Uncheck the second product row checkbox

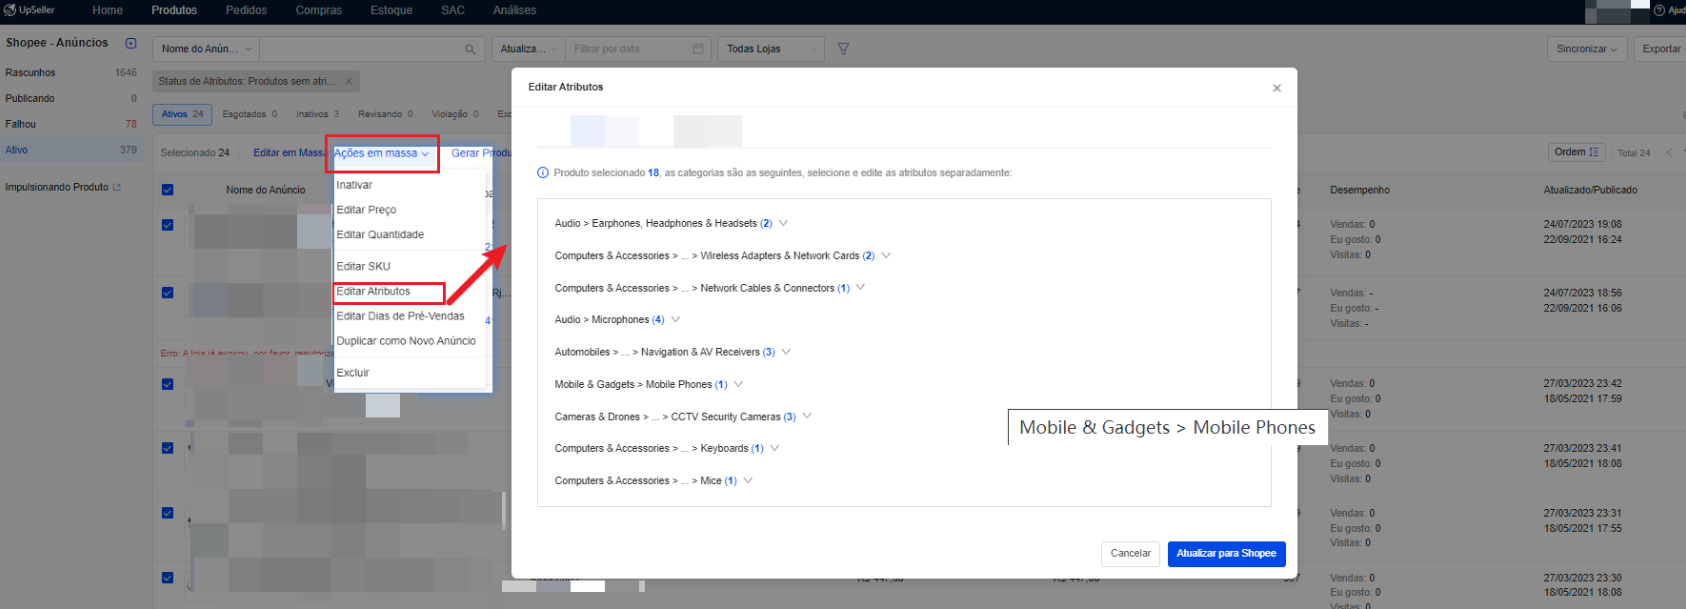click(x=168, y=293)
